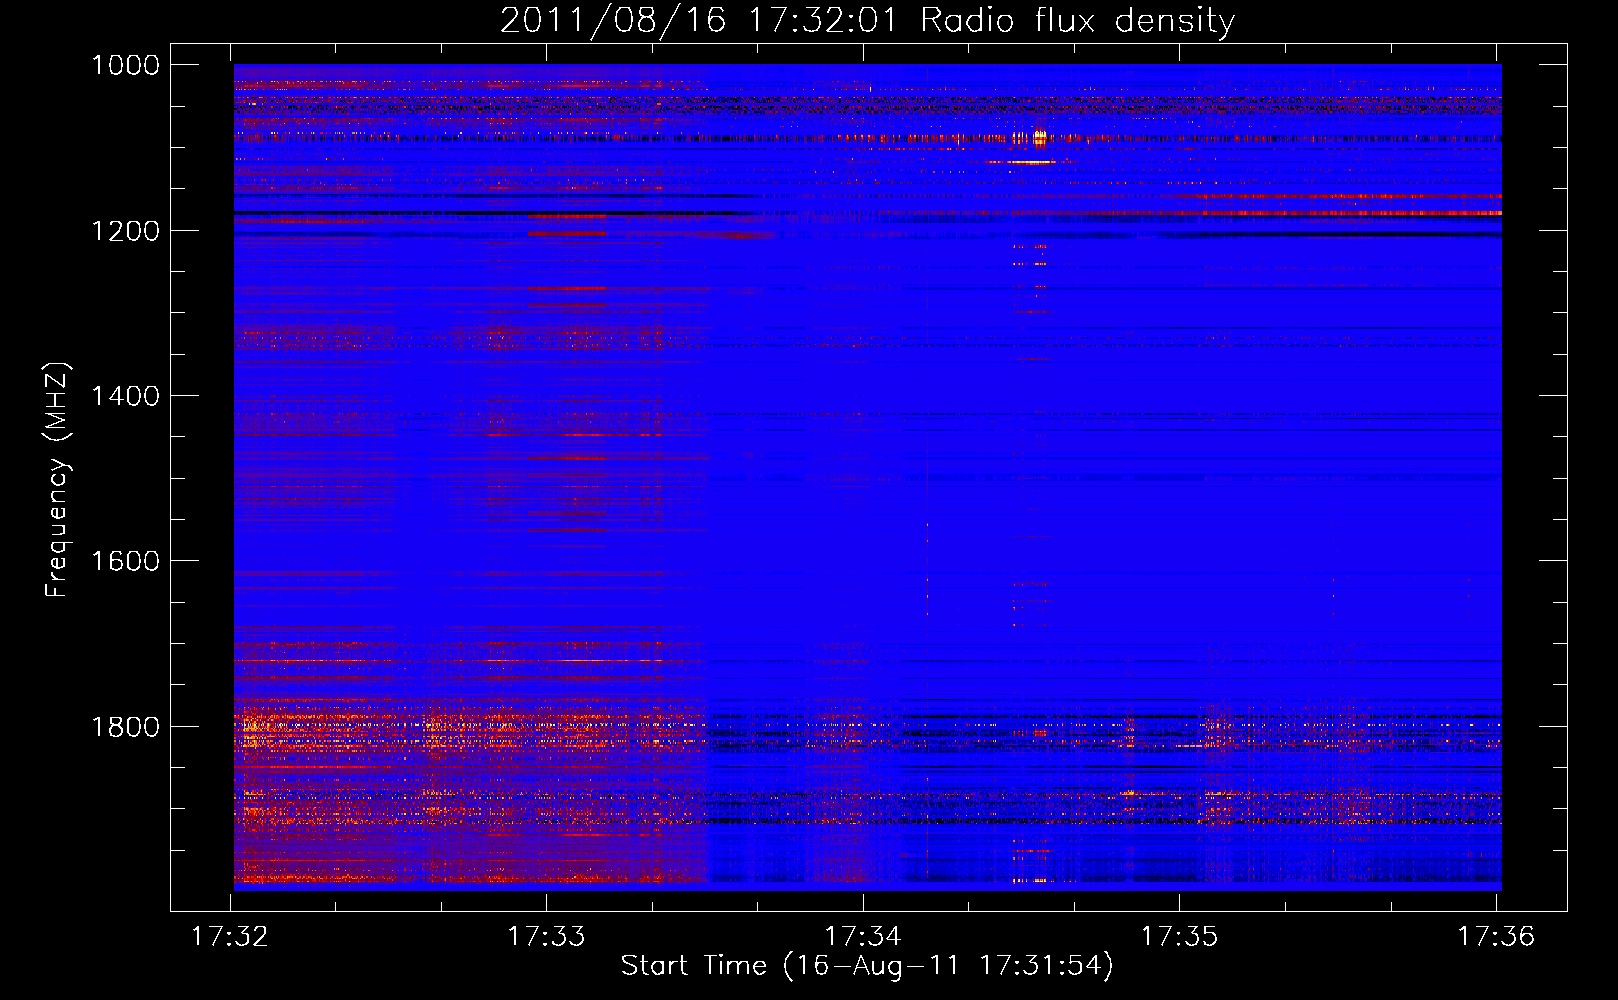Click the 17:34 time tick label
This screenshot has height=1000, width=1618.
click(x=862, y=936)
